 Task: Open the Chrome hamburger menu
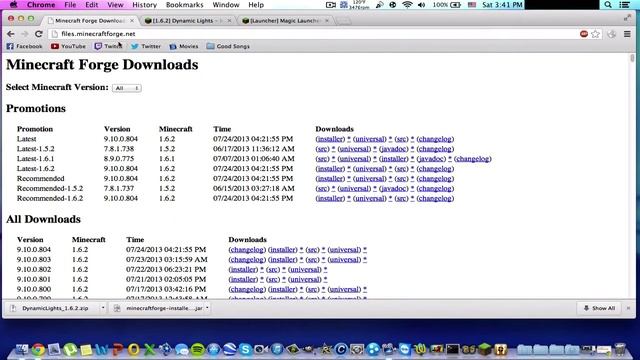click(627, 34)
